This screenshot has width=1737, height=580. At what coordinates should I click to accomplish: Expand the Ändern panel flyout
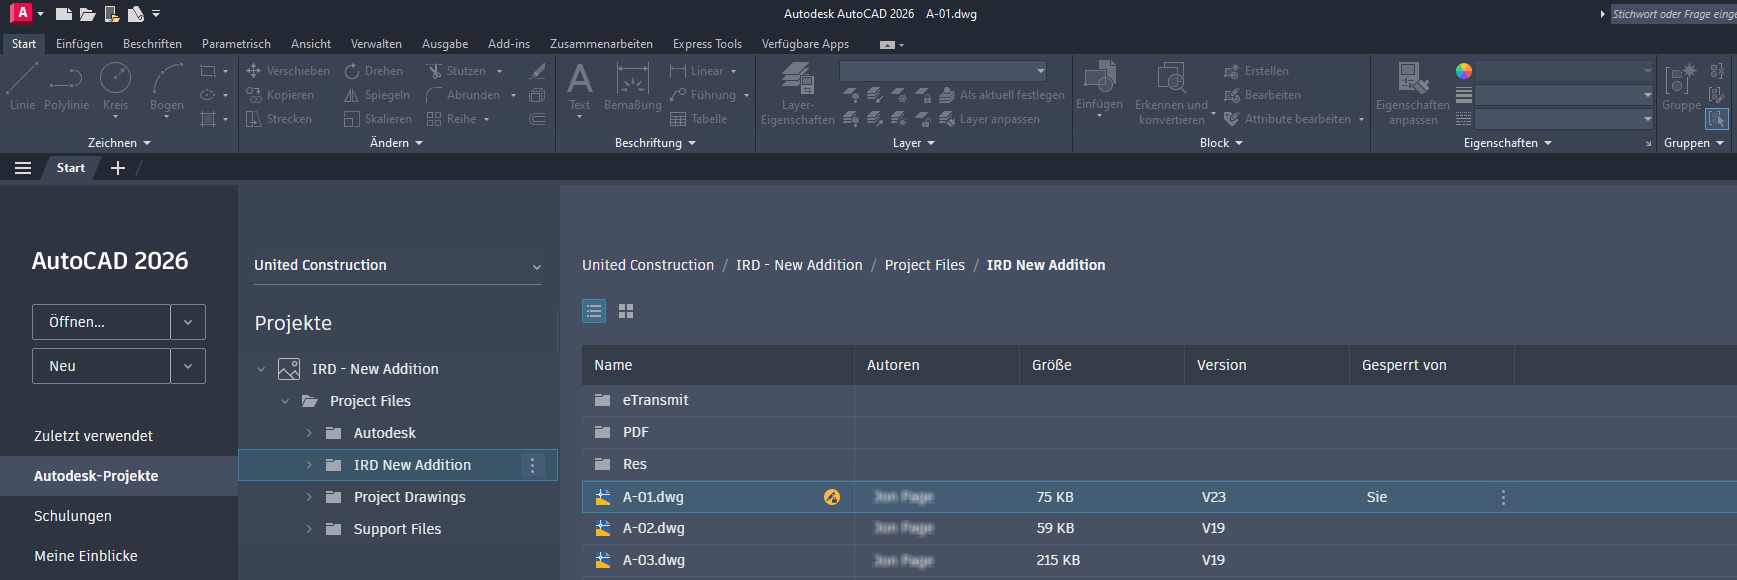396,143
